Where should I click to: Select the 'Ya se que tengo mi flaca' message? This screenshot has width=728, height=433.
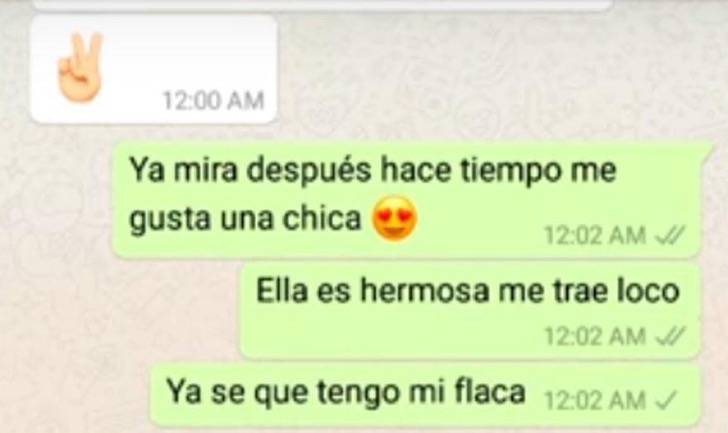425,395
